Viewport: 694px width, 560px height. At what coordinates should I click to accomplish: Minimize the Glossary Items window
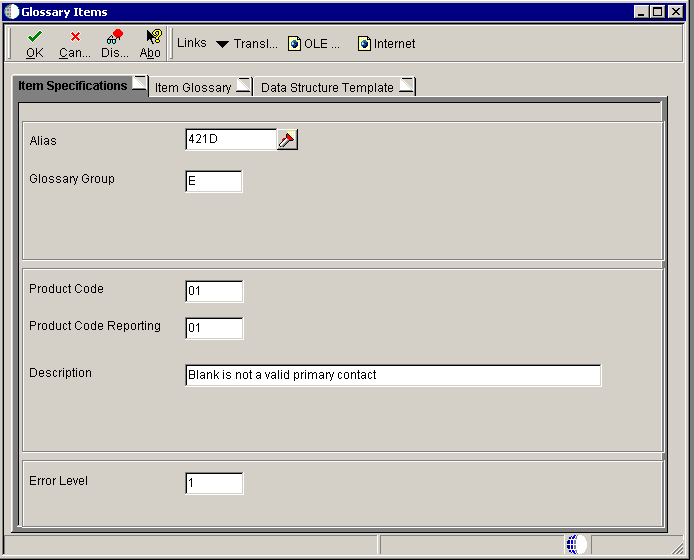pos(641,12)
